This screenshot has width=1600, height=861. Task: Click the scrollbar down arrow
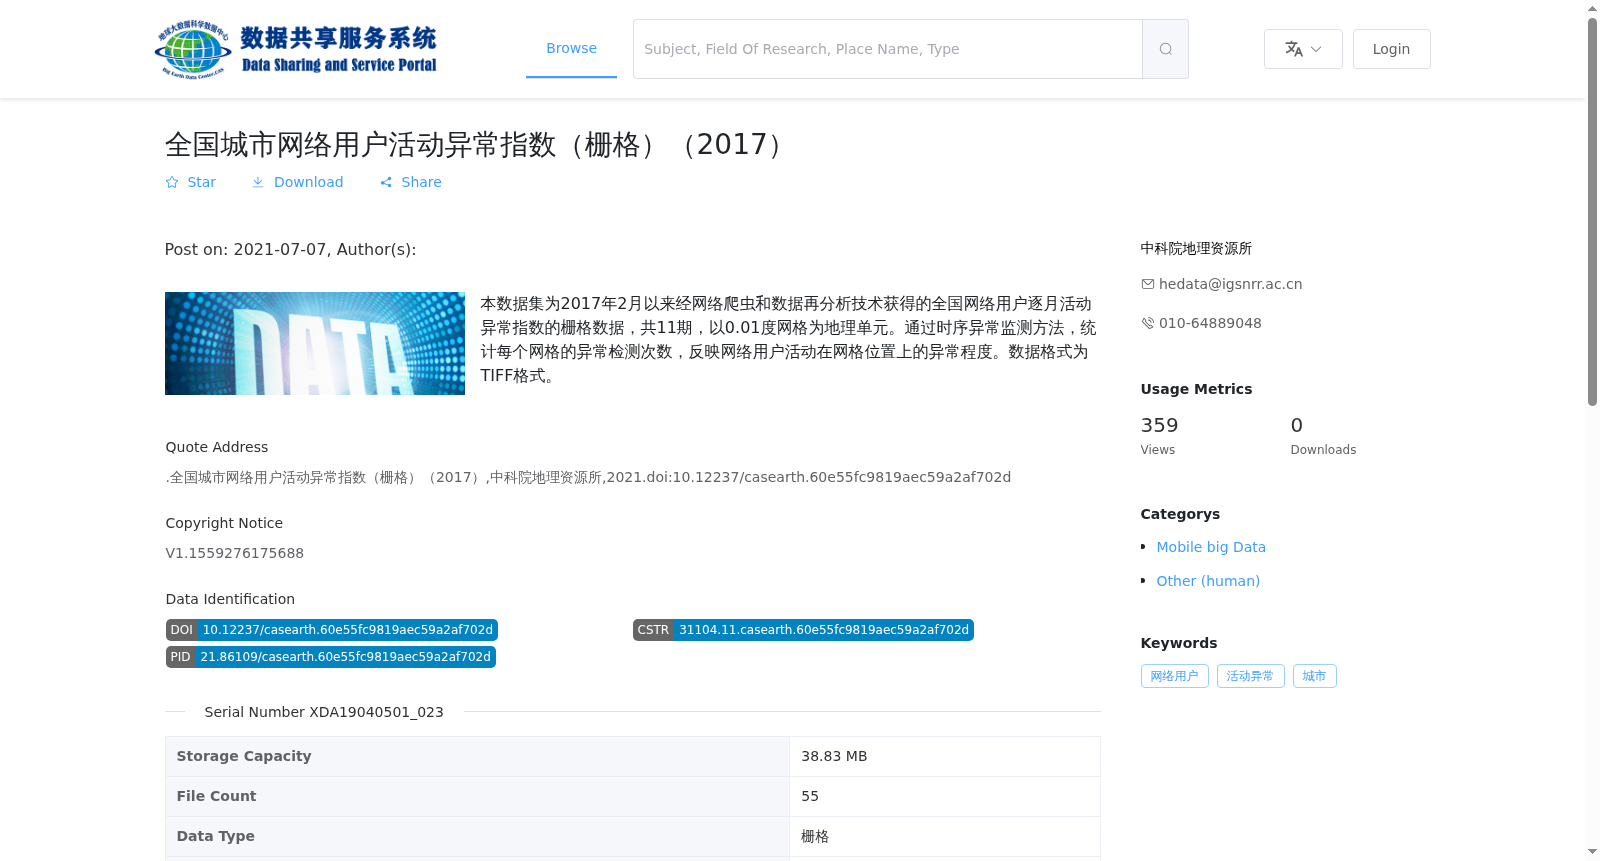click(x=1592, y=852)
